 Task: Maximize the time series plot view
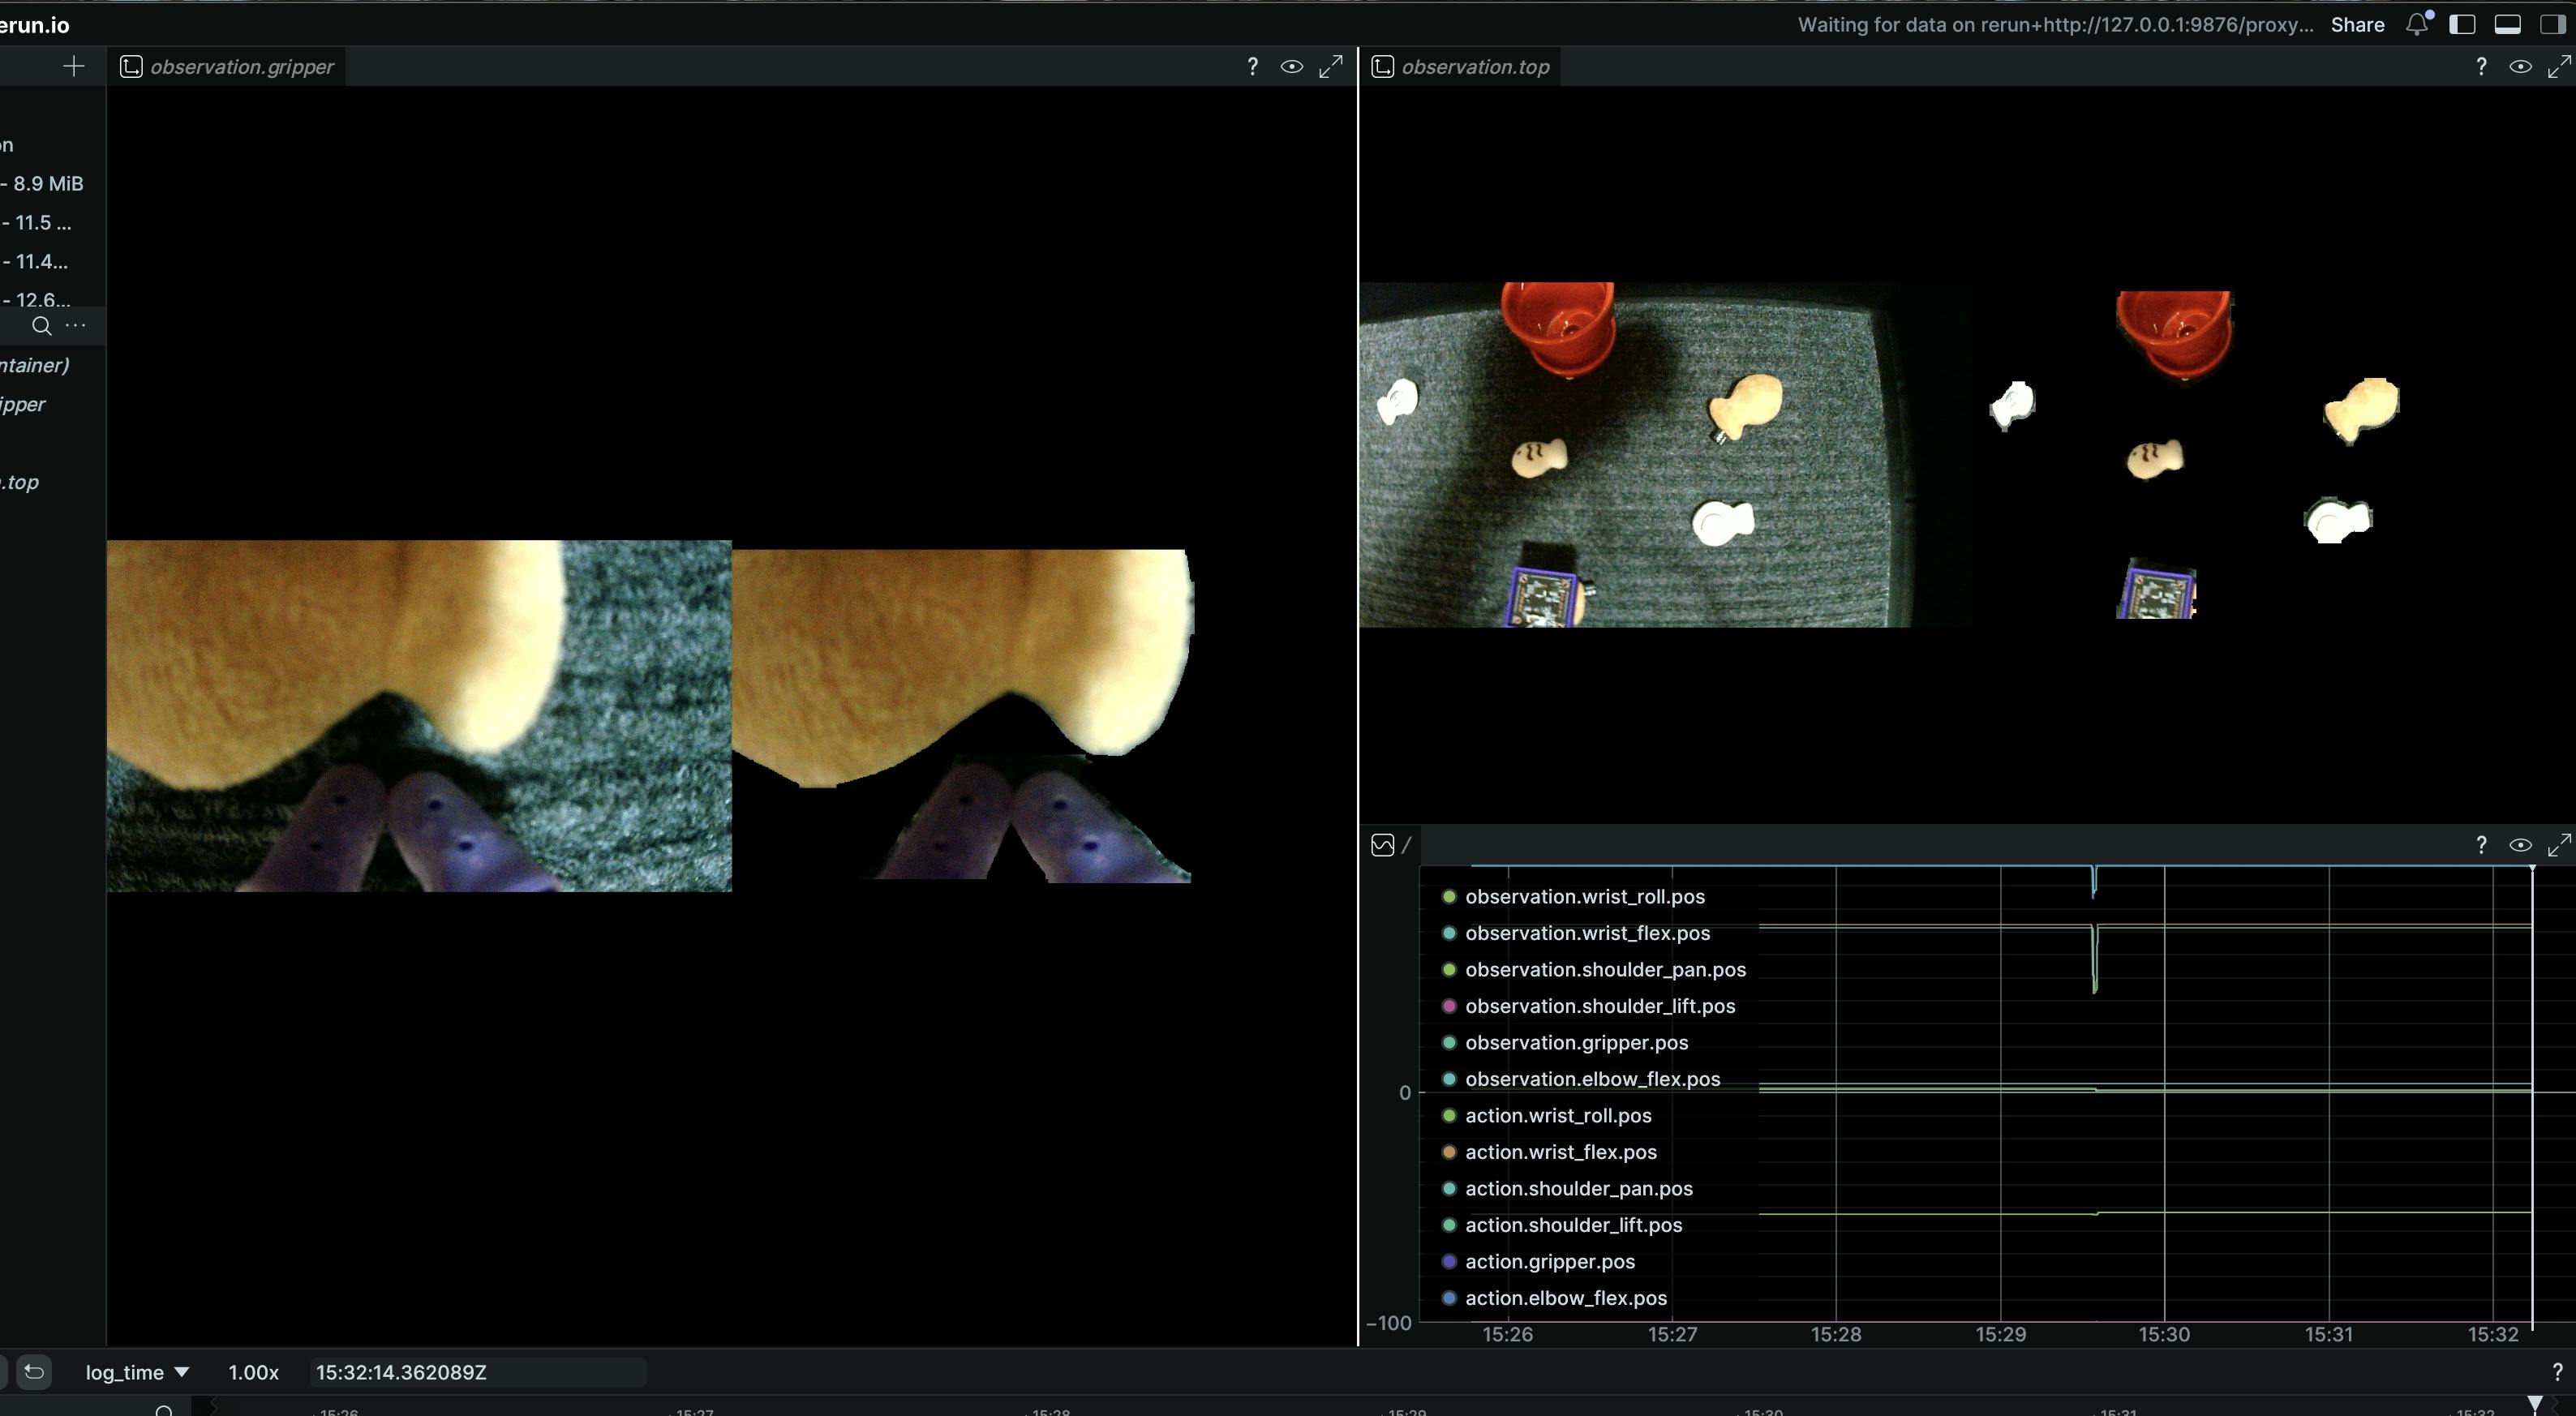(x=2559, y=845)
